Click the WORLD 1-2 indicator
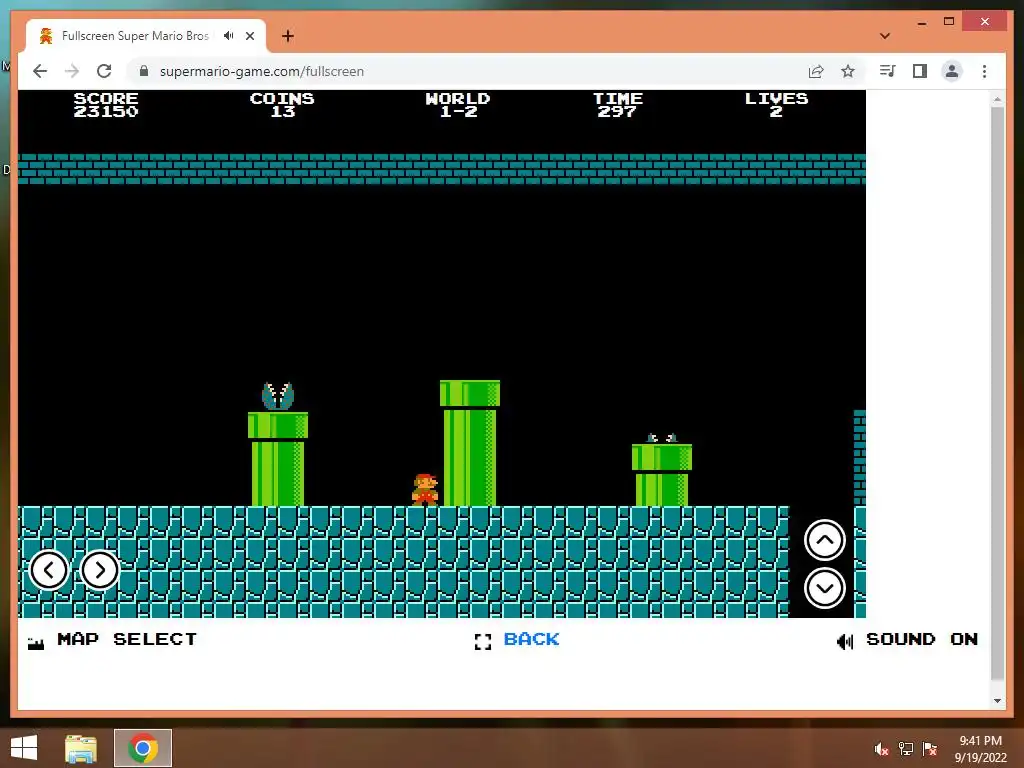1024x768 pixels. [458, 105]
